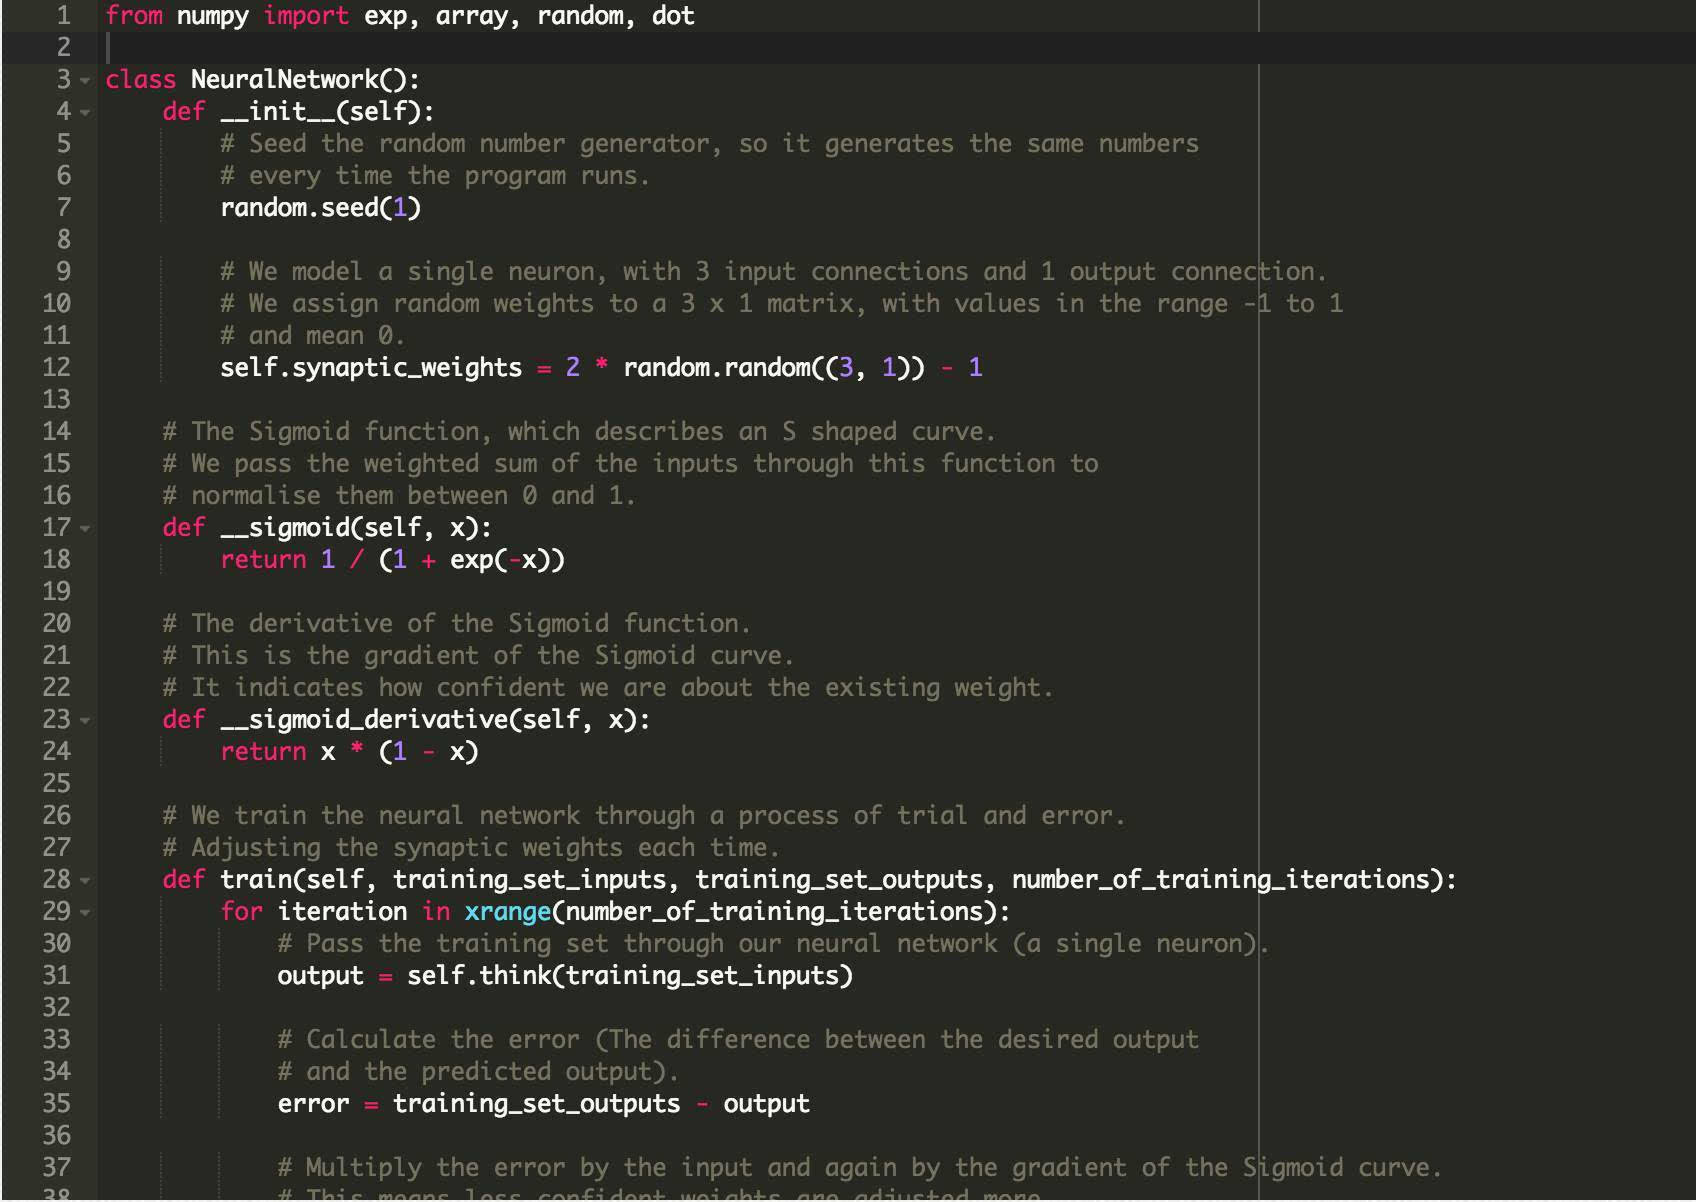Click line number 12 in the gutter

click(56, 368)
